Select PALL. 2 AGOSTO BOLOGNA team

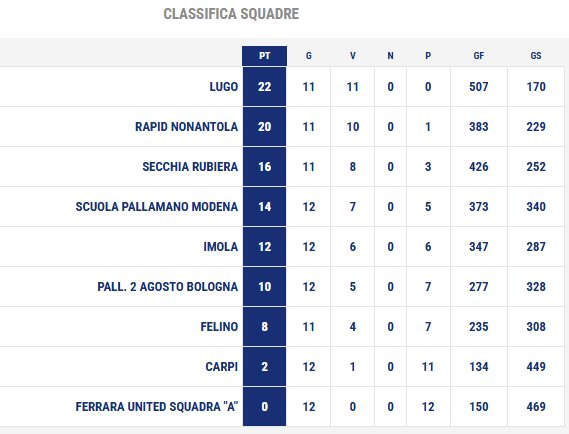[168, 287]
